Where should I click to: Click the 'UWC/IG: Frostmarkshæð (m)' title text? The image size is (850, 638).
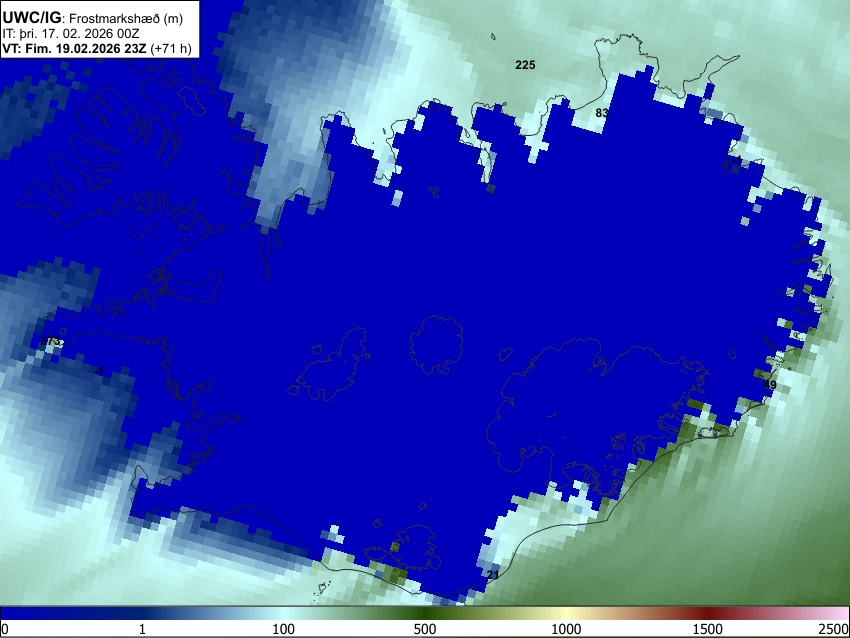pos(93,18)
